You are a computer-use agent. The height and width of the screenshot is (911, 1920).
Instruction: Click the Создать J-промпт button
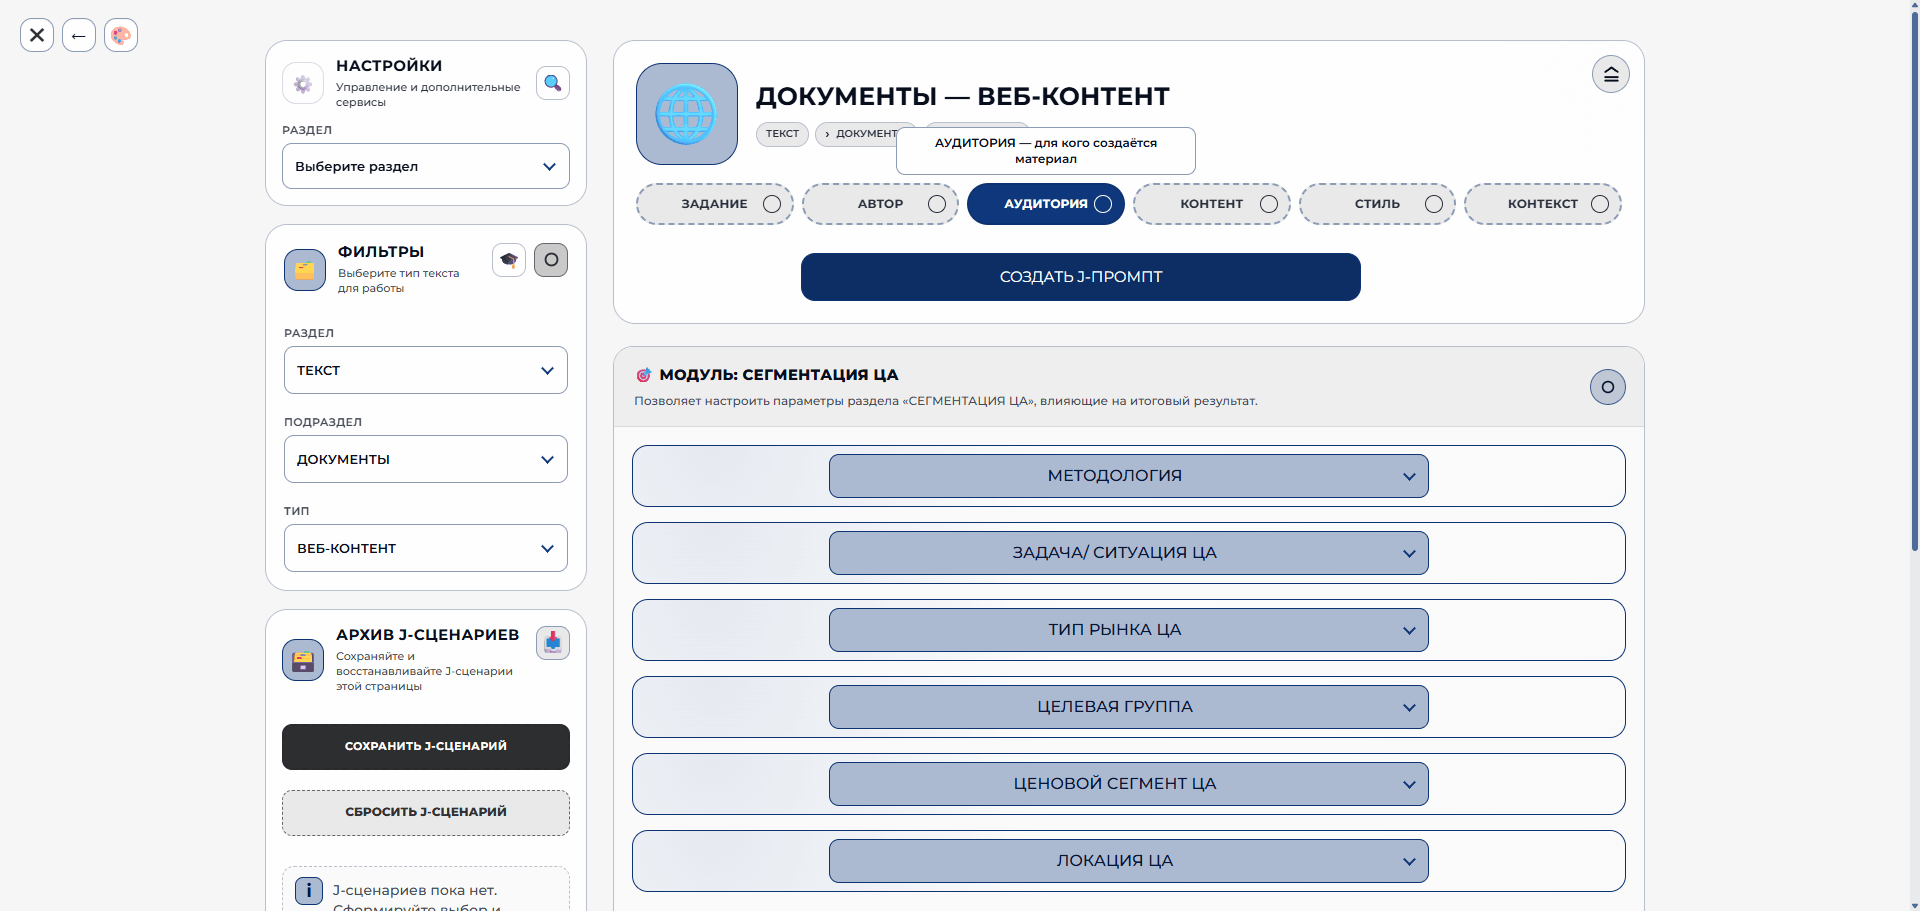tap(1081, 277)
